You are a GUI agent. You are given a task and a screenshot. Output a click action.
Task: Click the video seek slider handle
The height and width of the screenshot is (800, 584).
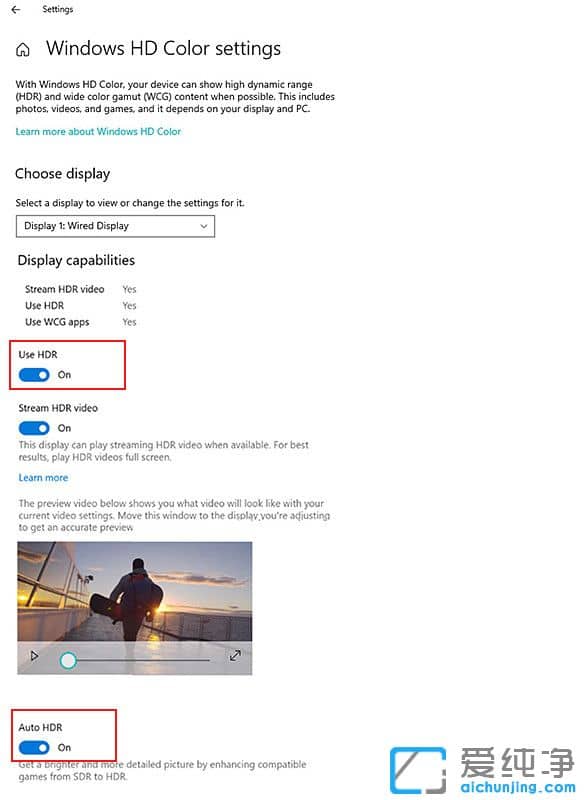68,660
